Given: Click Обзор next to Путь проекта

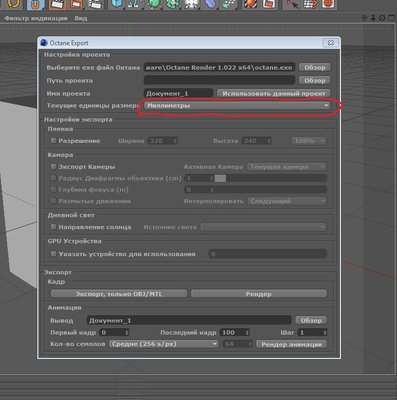Looking at the screenshot, I should pyautogui.click(x=315, y=80).
